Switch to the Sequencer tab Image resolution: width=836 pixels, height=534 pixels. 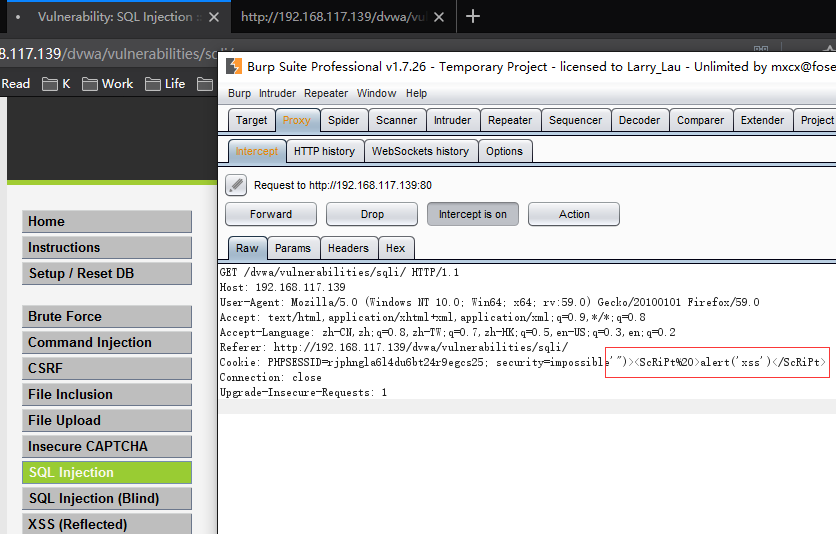[575, 120]
